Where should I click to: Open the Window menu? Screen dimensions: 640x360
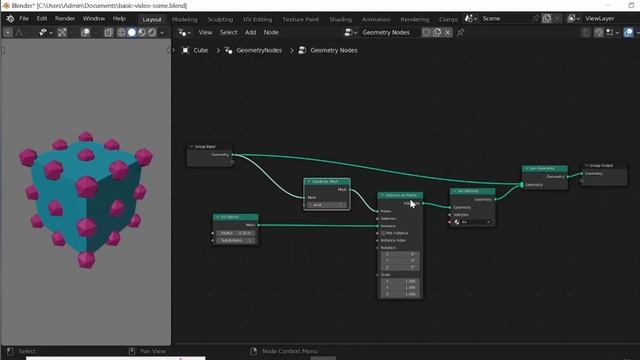(94, 19)
